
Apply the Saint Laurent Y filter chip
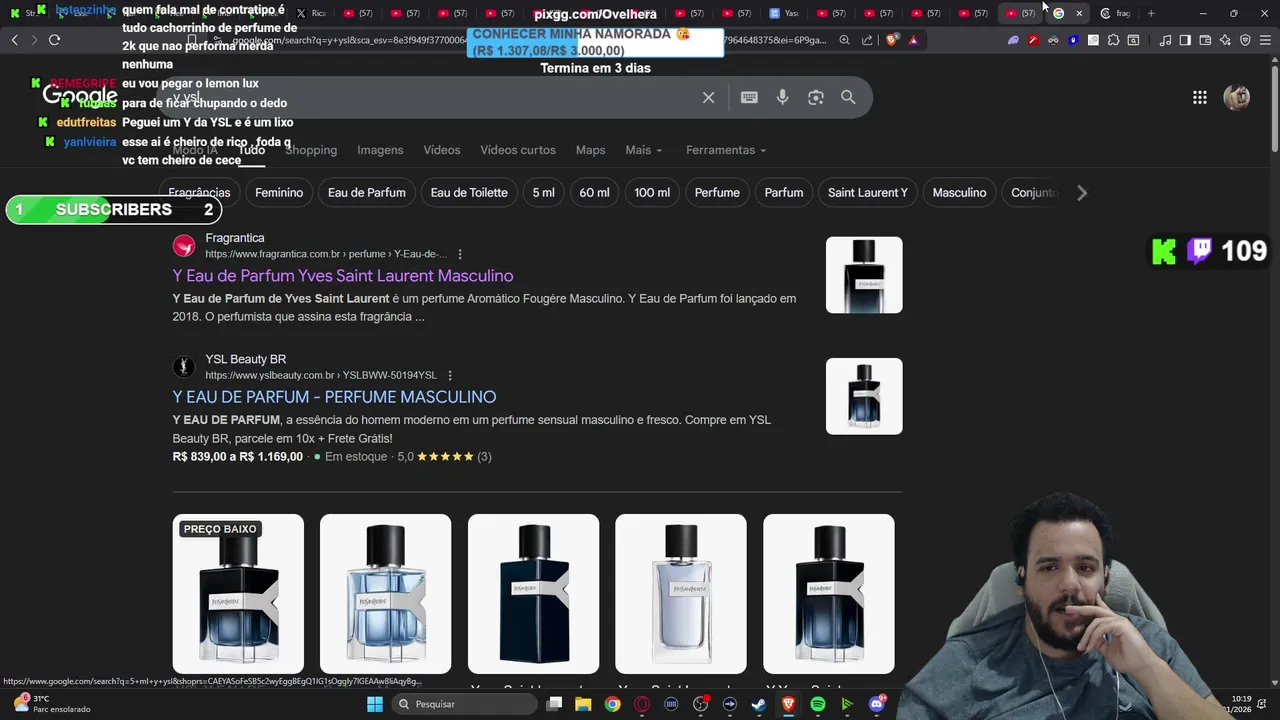click(868, 193)
